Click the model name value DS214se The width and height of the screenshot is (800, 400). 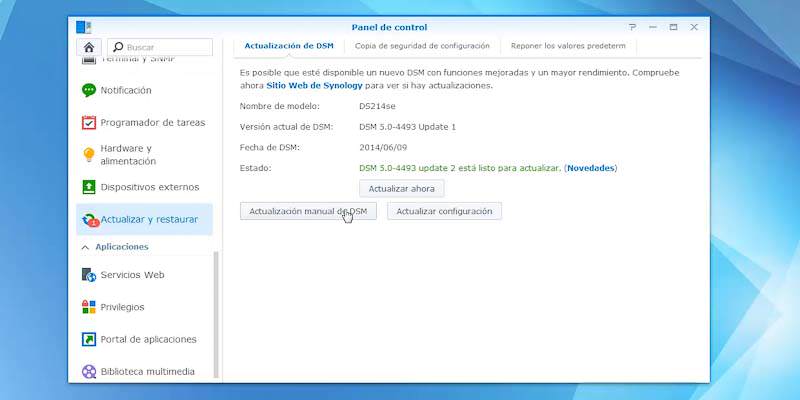[377, 106]
